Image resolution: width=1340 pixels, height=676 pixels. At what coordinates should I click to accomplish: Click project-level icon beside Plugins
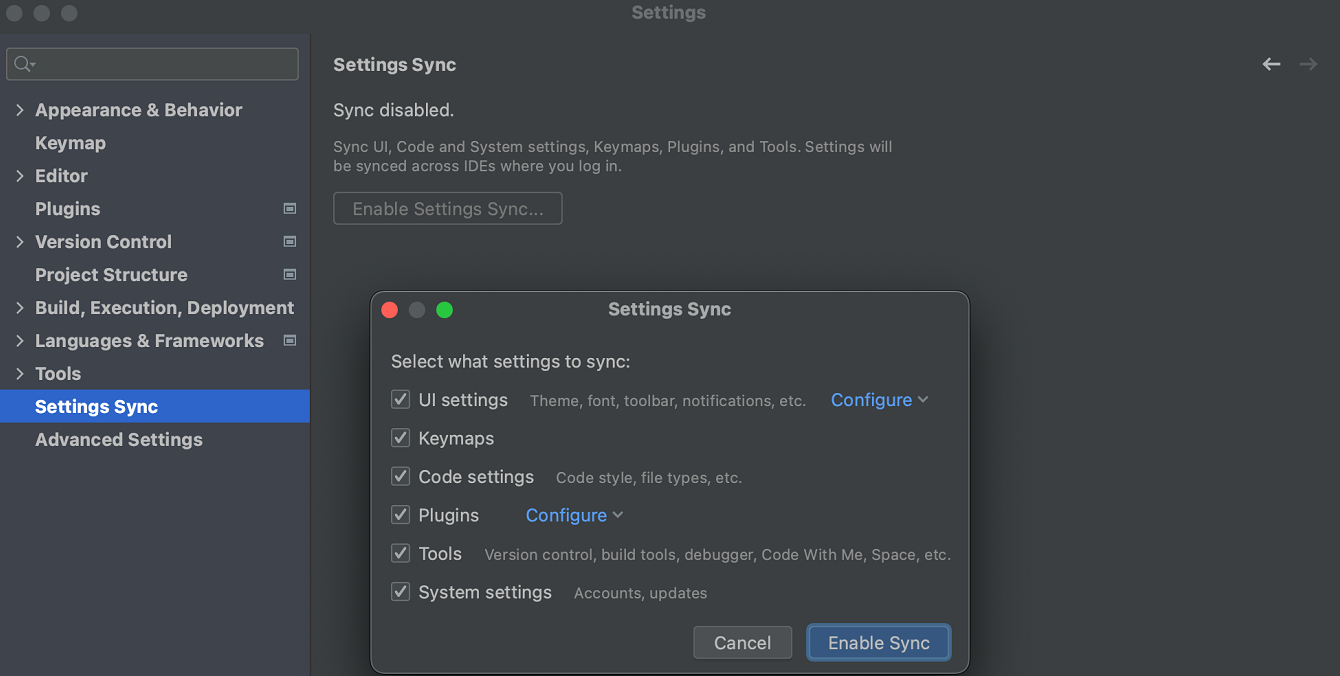pos(290,209)
